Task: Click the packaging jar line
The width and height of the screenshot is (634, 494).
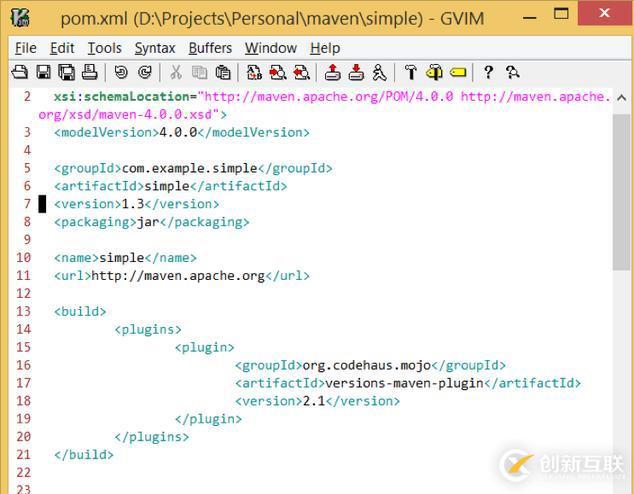Action: click(152, 222)
